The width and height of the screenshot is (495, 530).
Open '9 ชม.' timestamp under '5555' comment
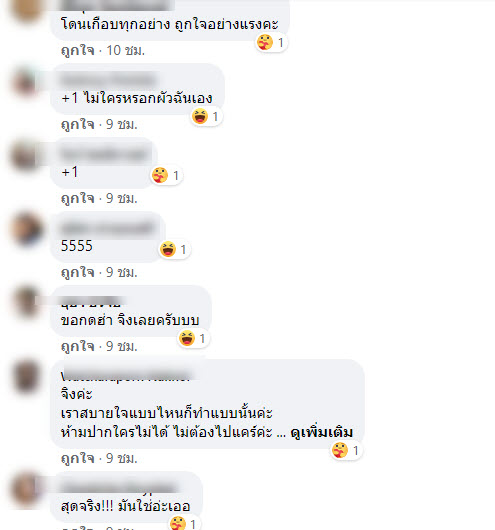coord(122,272)
